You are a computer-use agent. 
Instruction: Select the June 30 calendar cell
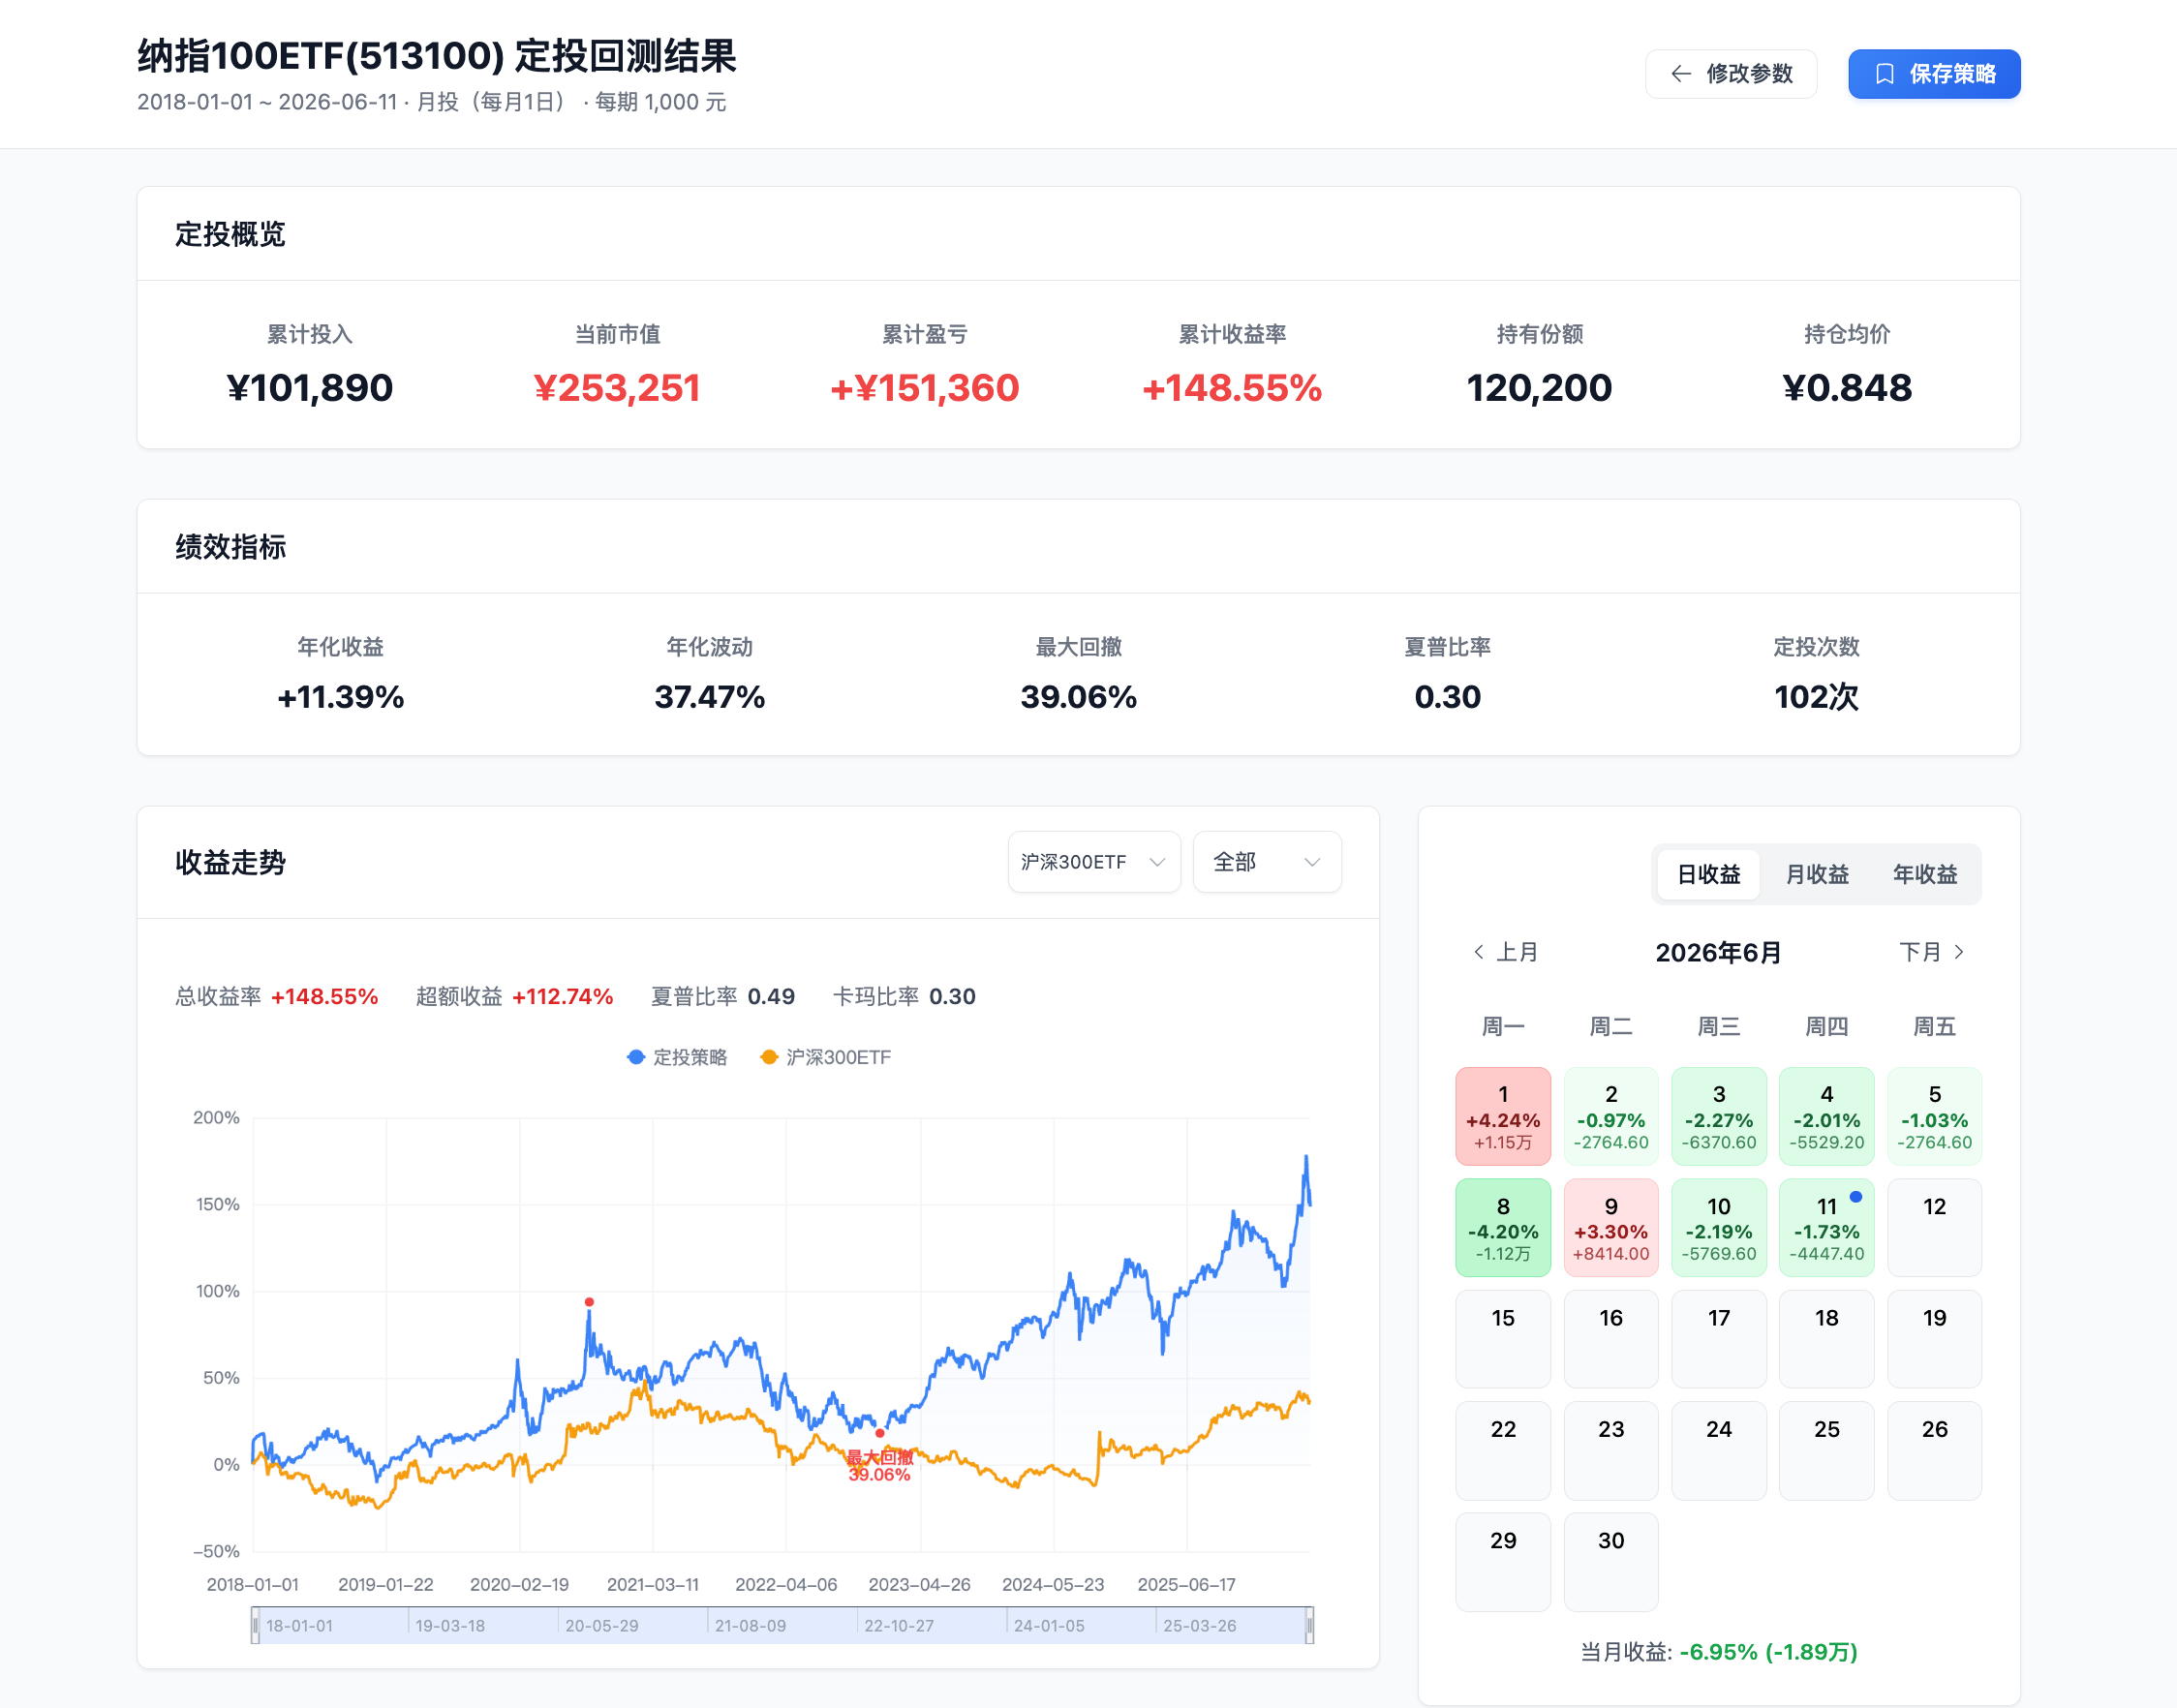(1610, 1561)
